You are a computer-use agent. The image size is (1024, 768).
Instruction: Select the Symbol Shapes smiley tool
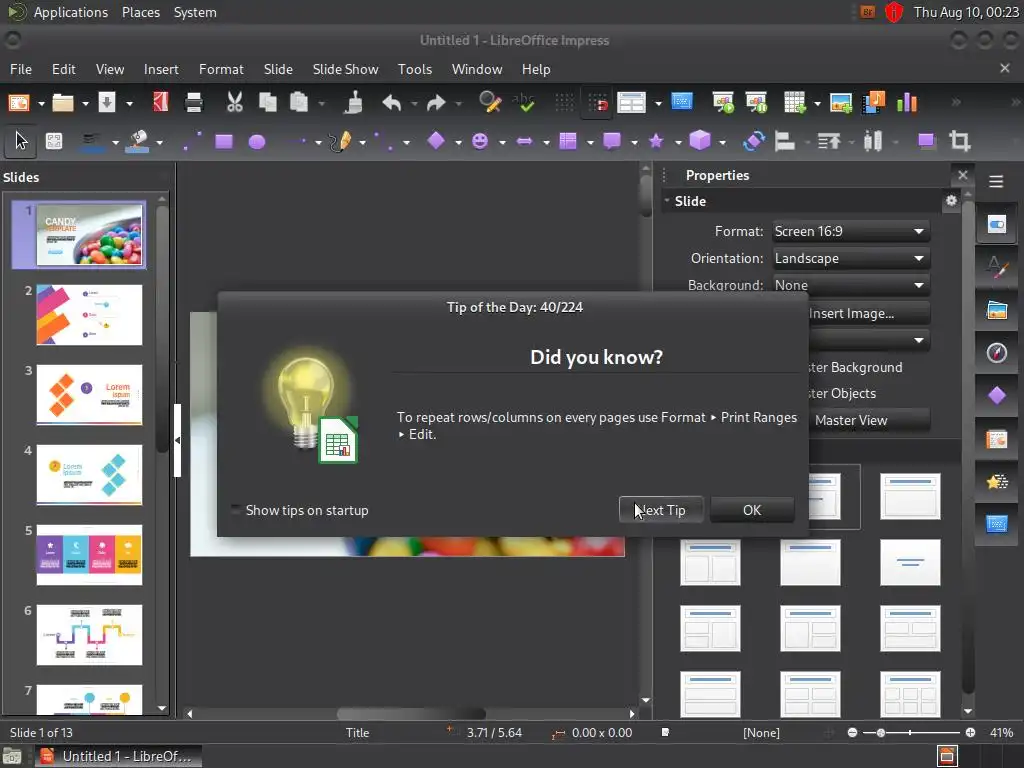pos(480,141)
